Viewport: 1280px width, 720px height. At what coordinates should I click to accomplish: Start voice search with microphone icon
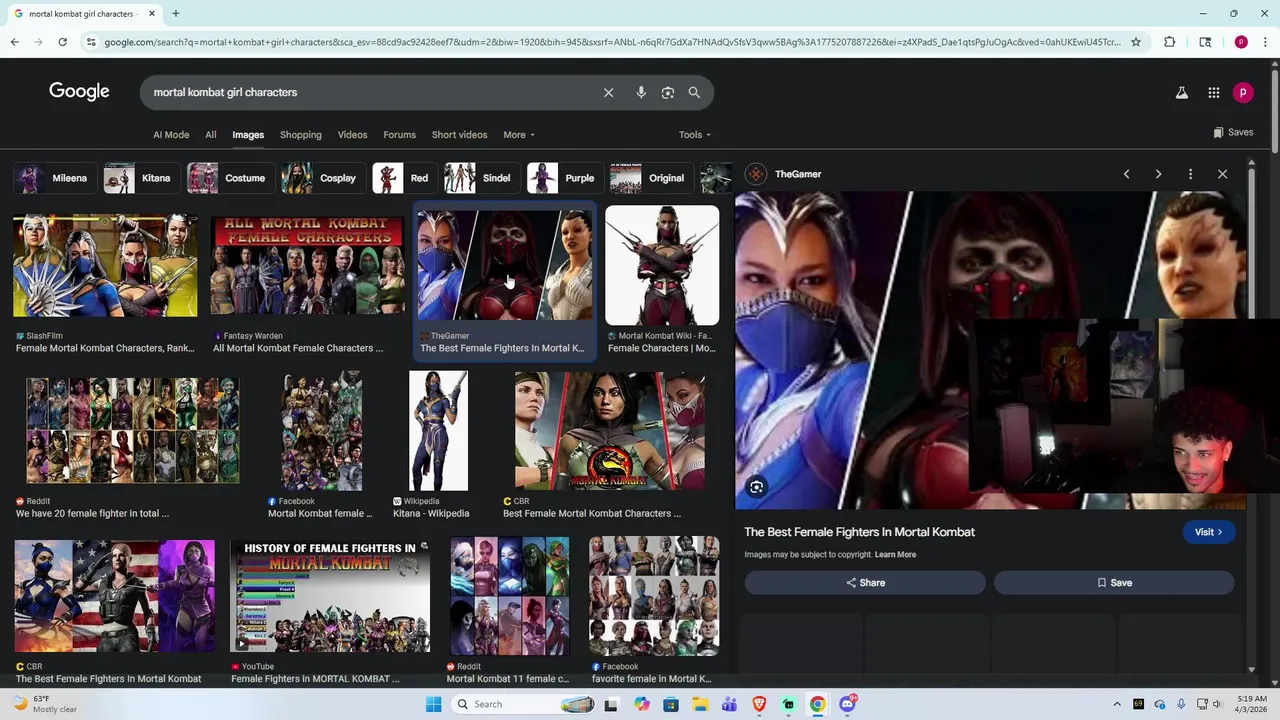click(641, 92)
